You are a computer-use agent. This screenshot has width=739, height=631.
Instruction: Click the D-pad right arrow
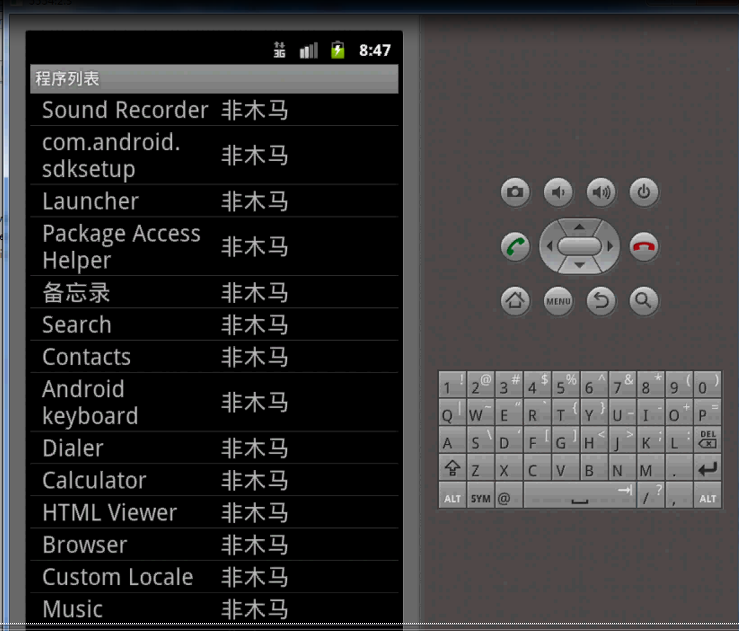[610, 246]
